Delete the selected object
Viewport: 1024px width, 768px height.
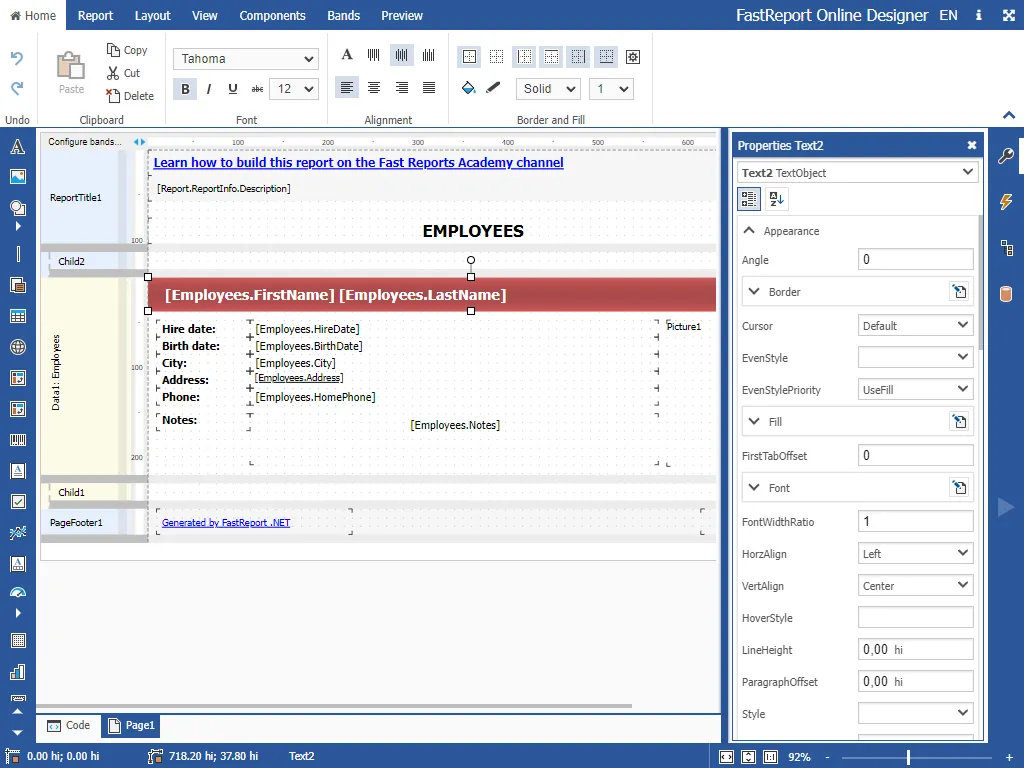point(130,96)
